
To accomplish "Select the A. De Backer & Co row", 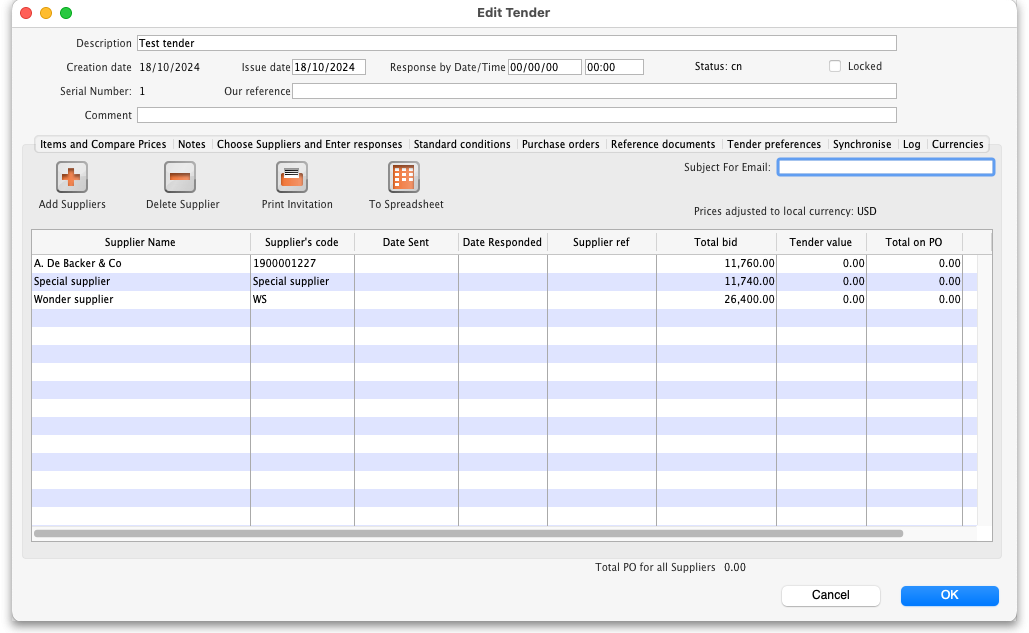I will click(x=140, y=264).
